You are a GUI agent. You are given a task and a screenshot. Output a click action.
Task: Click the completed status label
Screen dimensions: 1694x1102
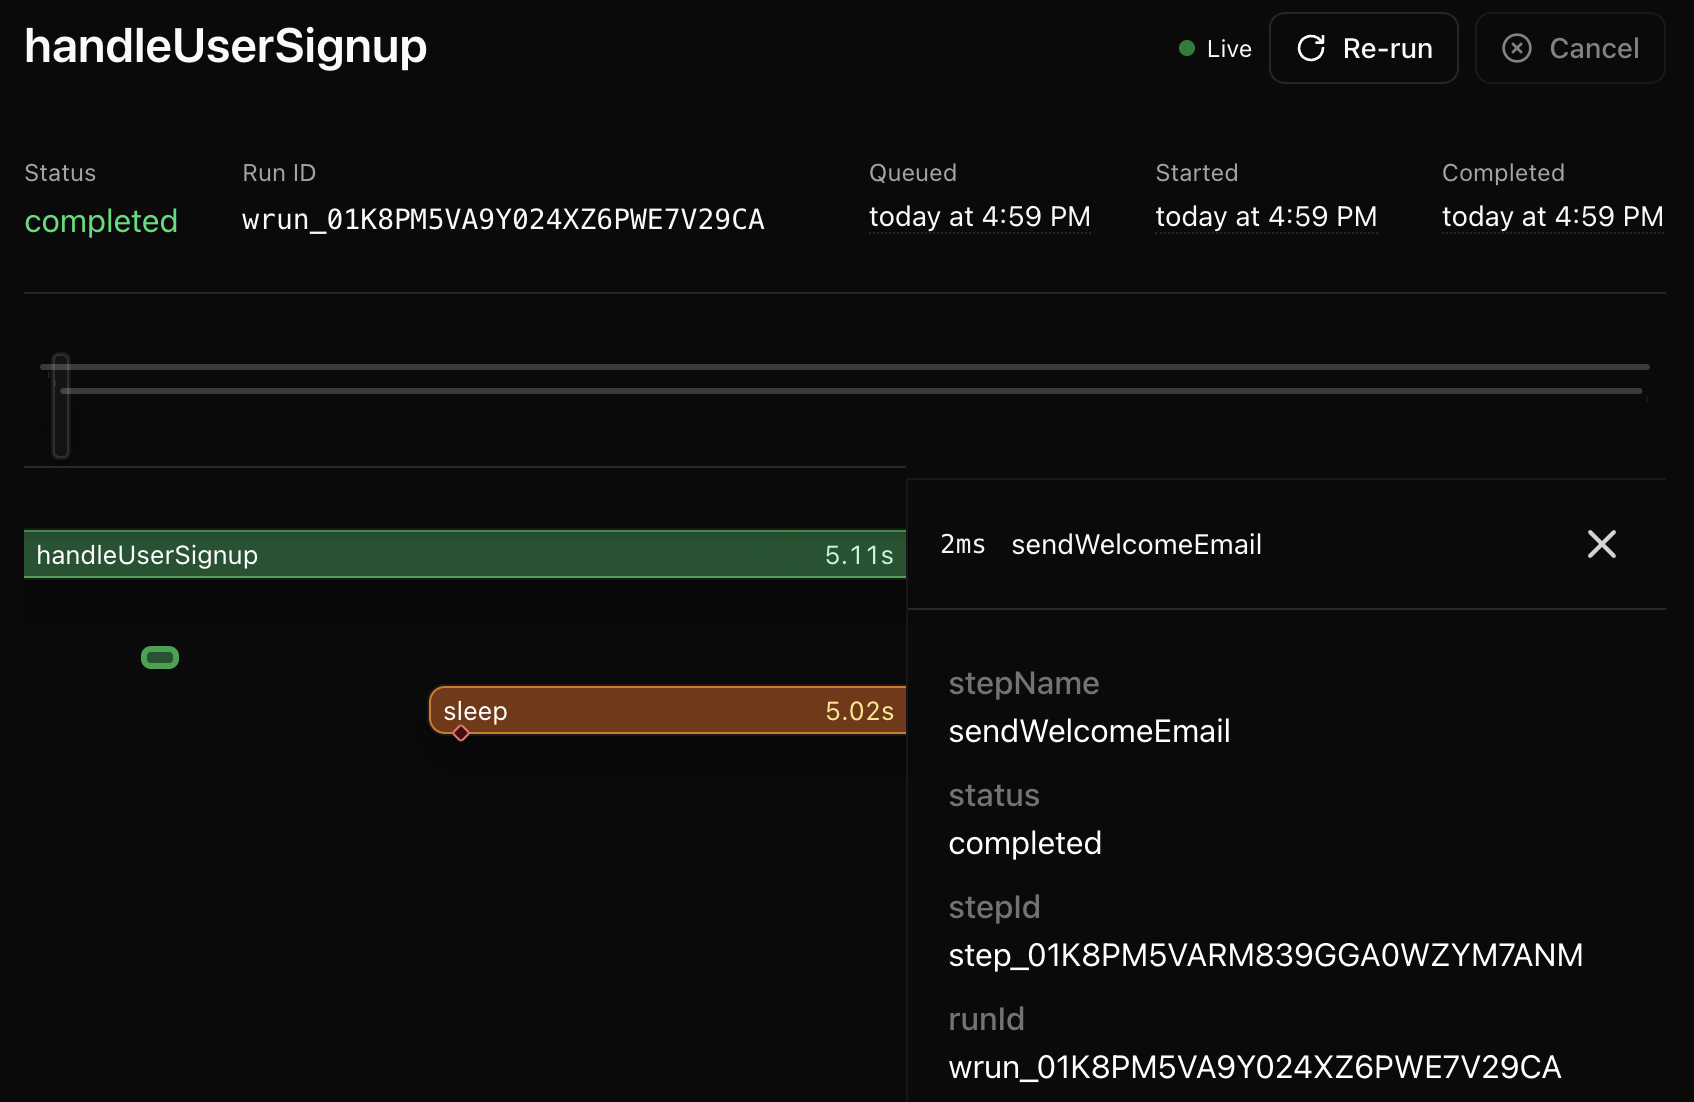tap(100, 221)
